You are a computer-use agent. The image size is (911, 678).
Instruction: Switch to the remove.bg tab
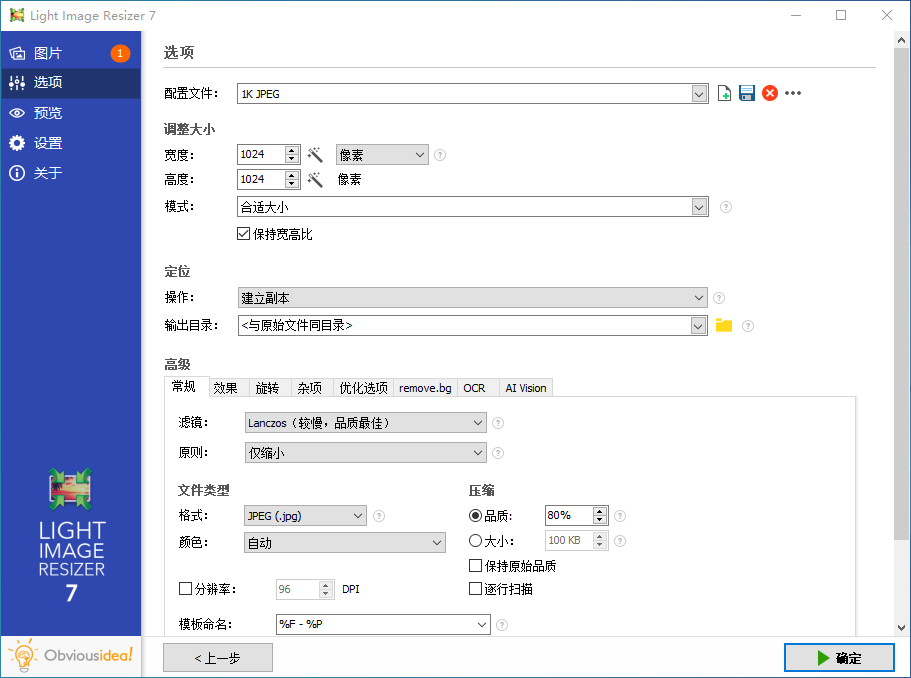click(425, 388)
